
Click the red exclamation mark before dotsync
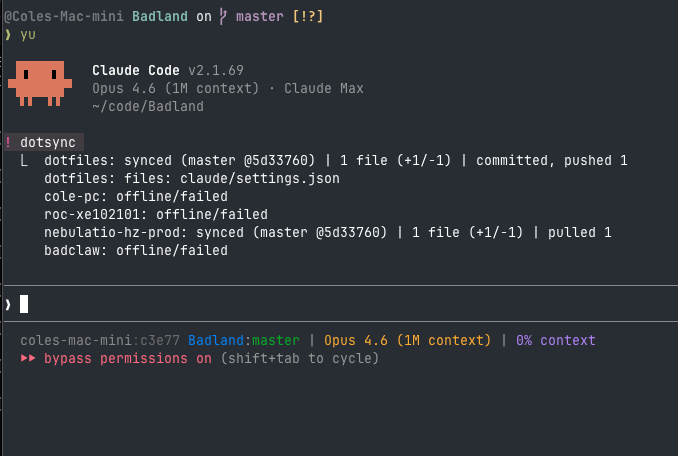[x=8, y=142]
